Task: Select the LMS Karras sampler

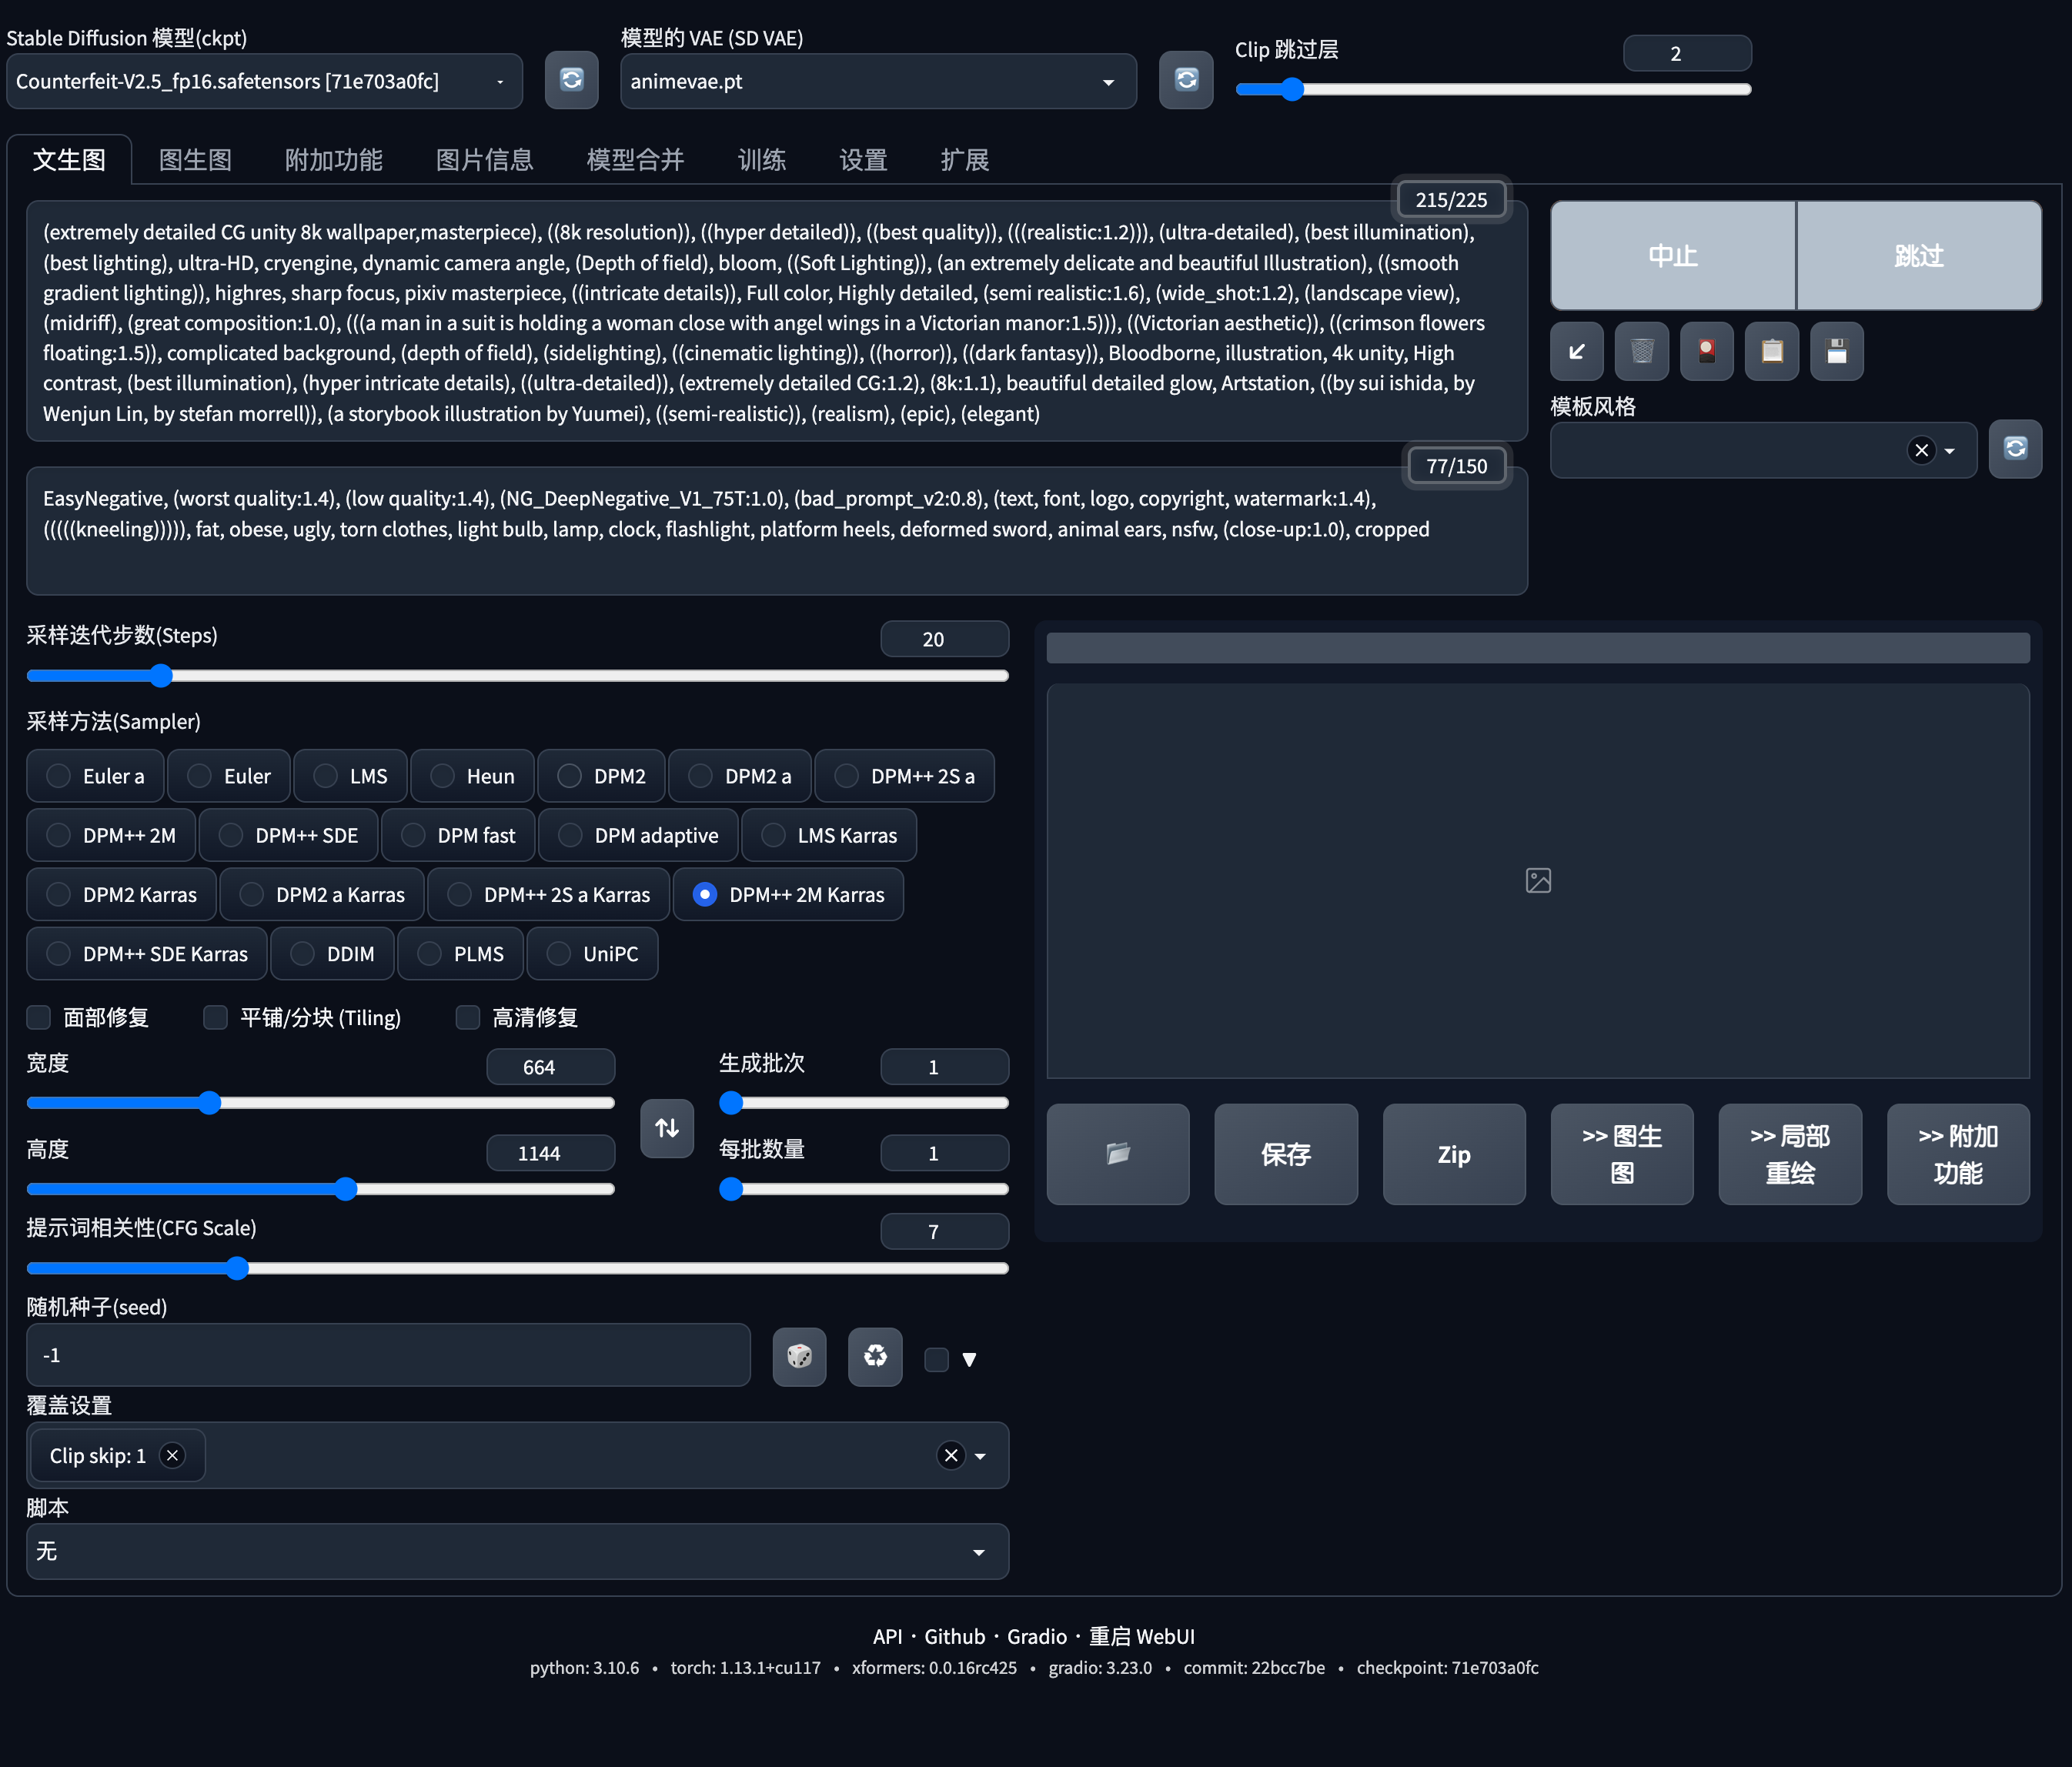Action: (x=828, y=835)
